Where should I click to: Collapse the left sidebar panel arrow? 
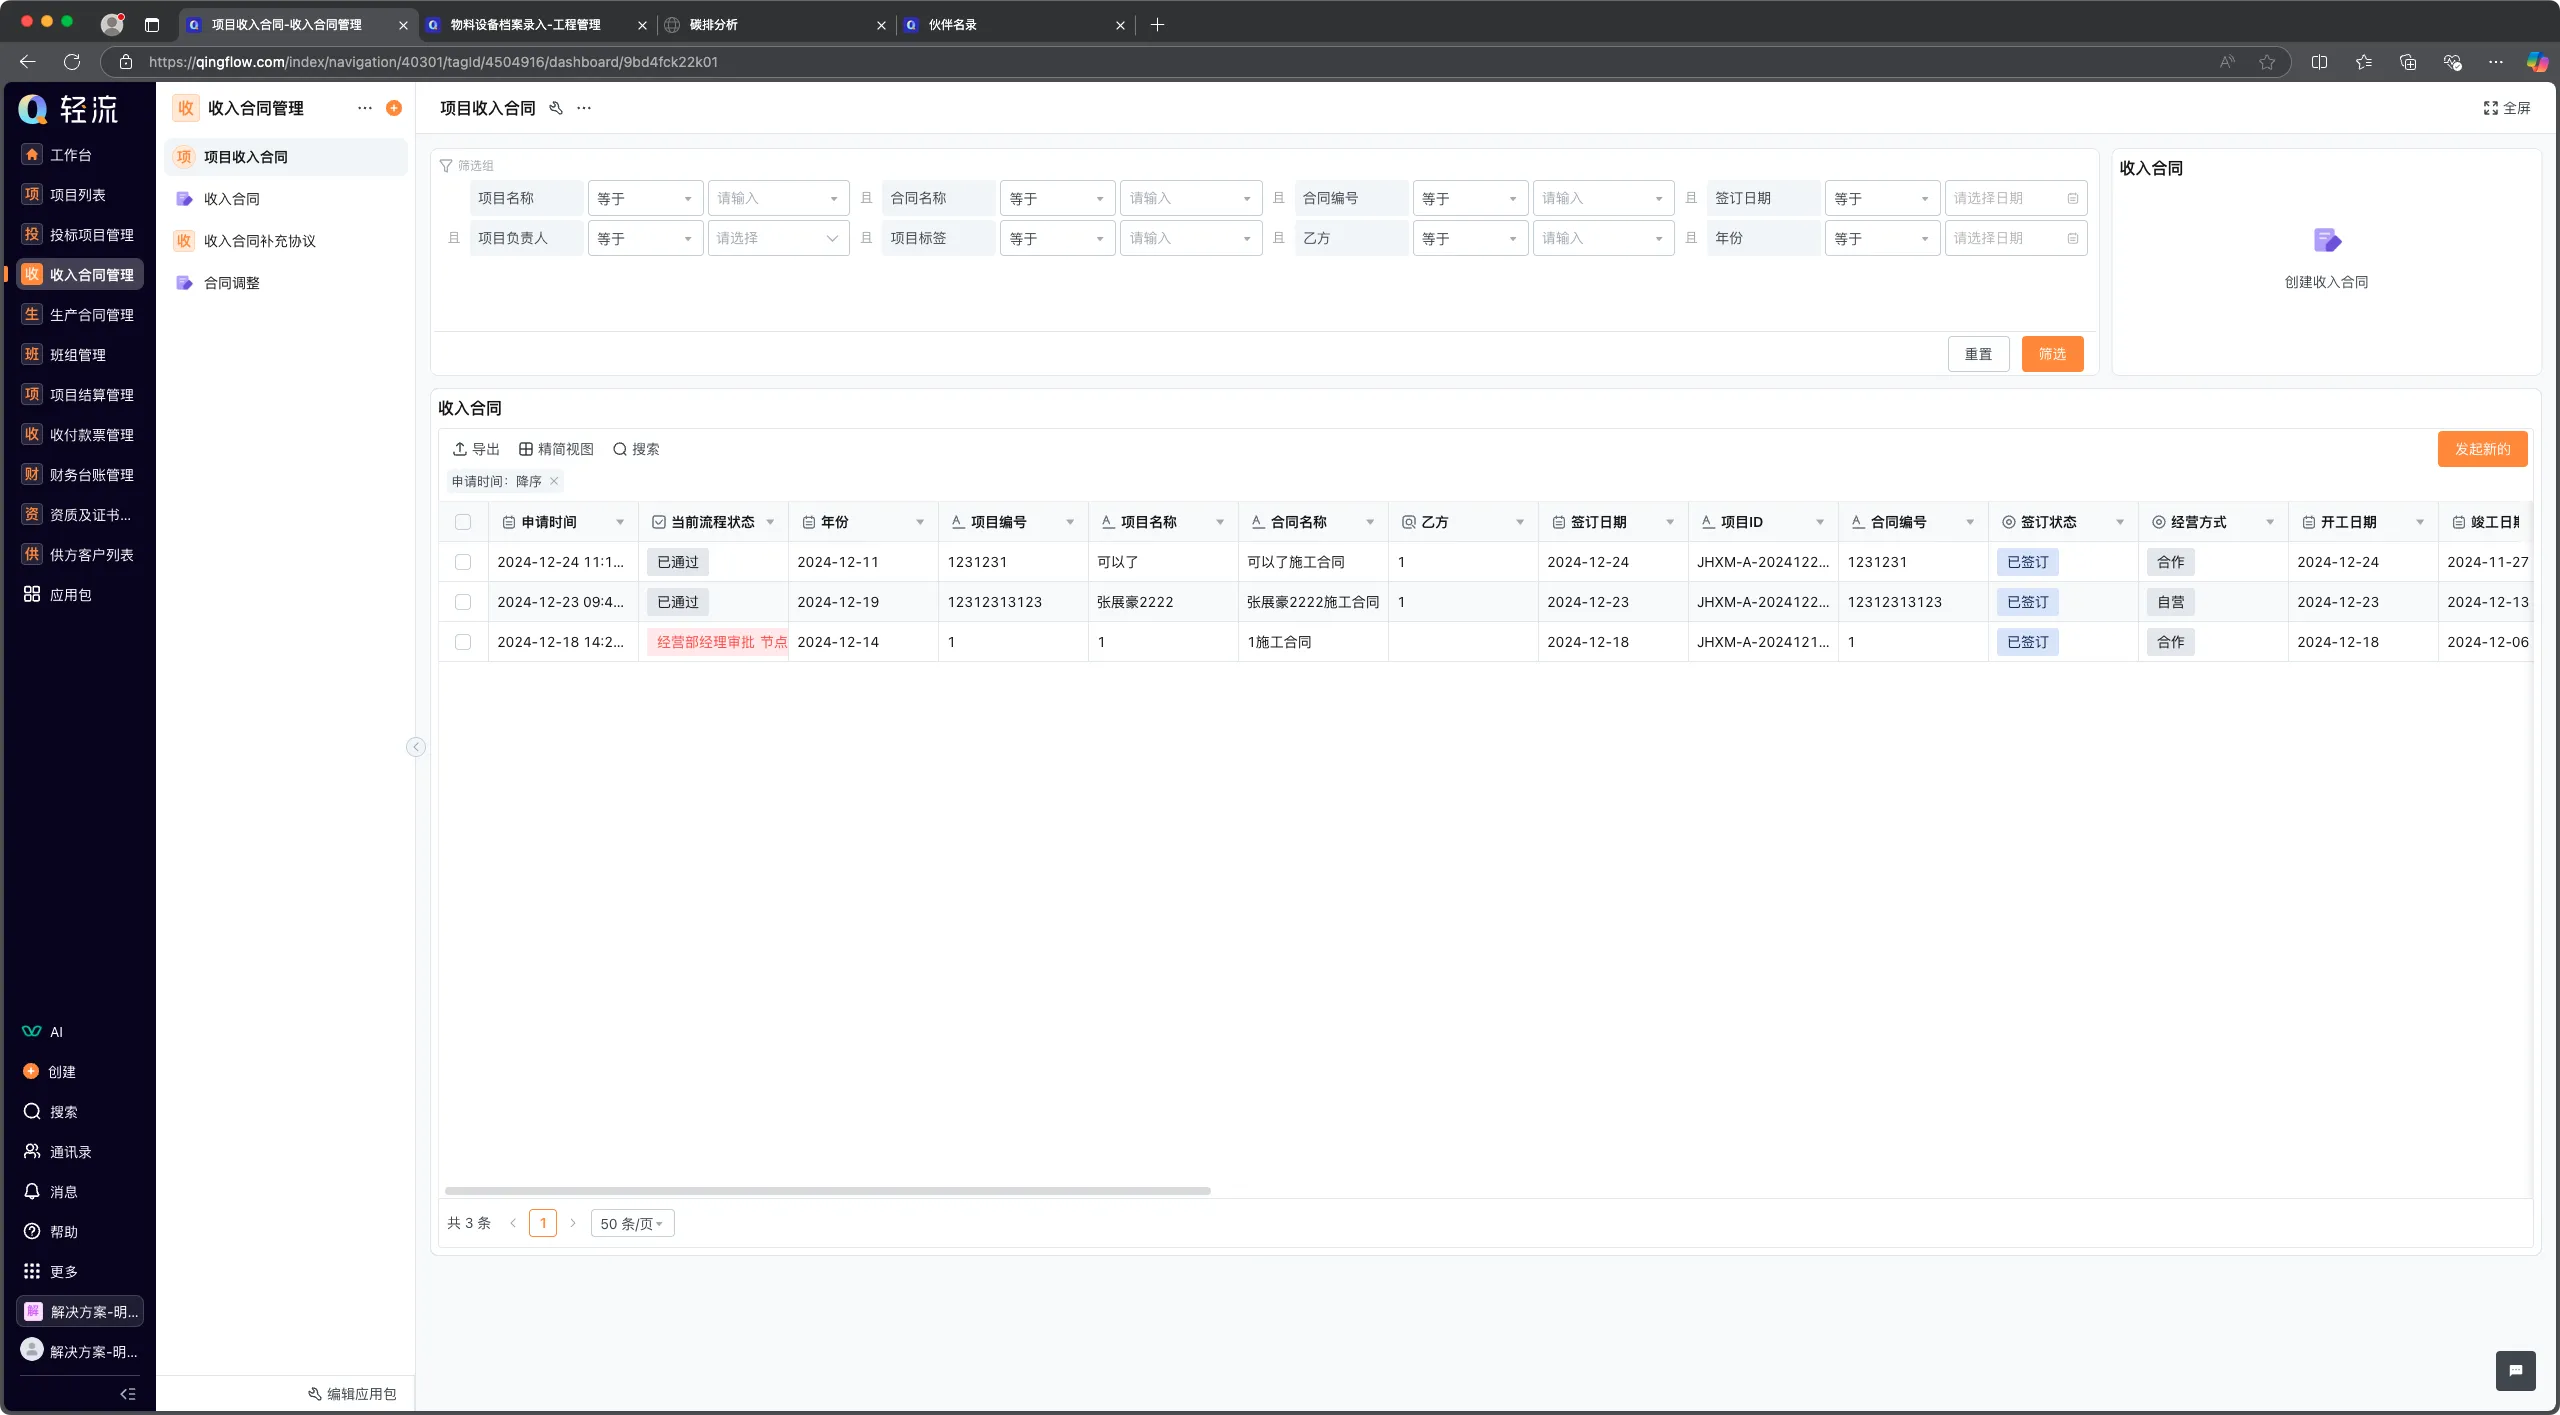416,747
